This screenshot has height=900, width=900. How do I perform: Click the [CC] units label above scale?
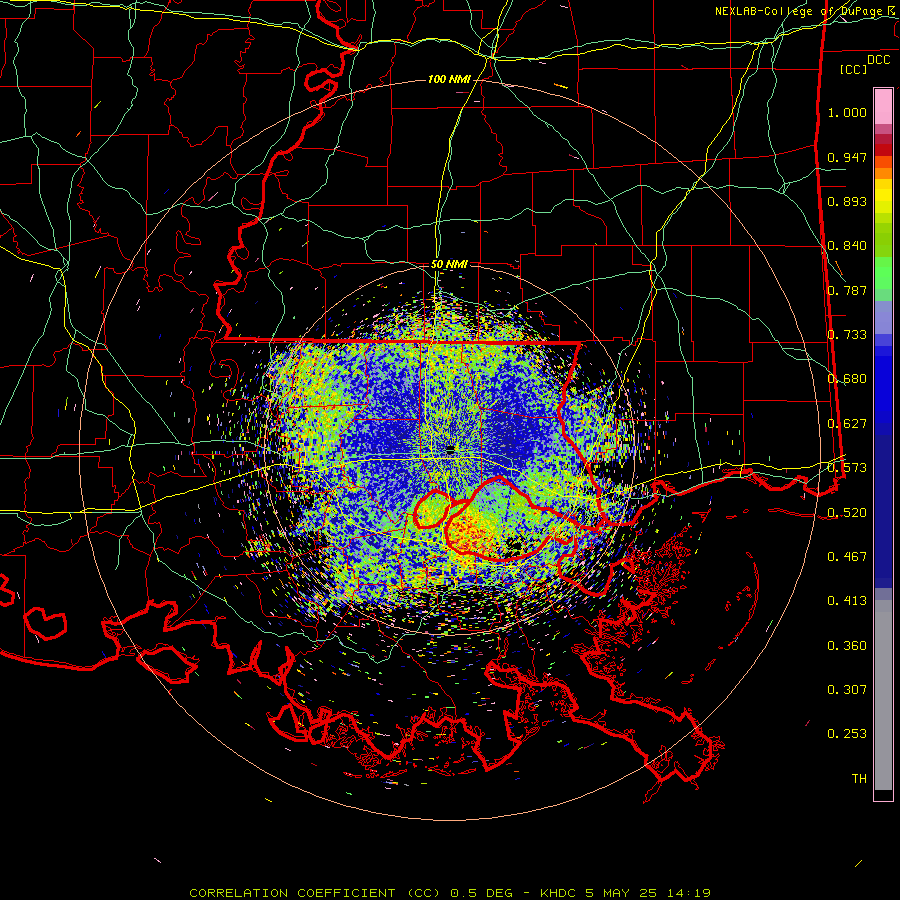854,69
